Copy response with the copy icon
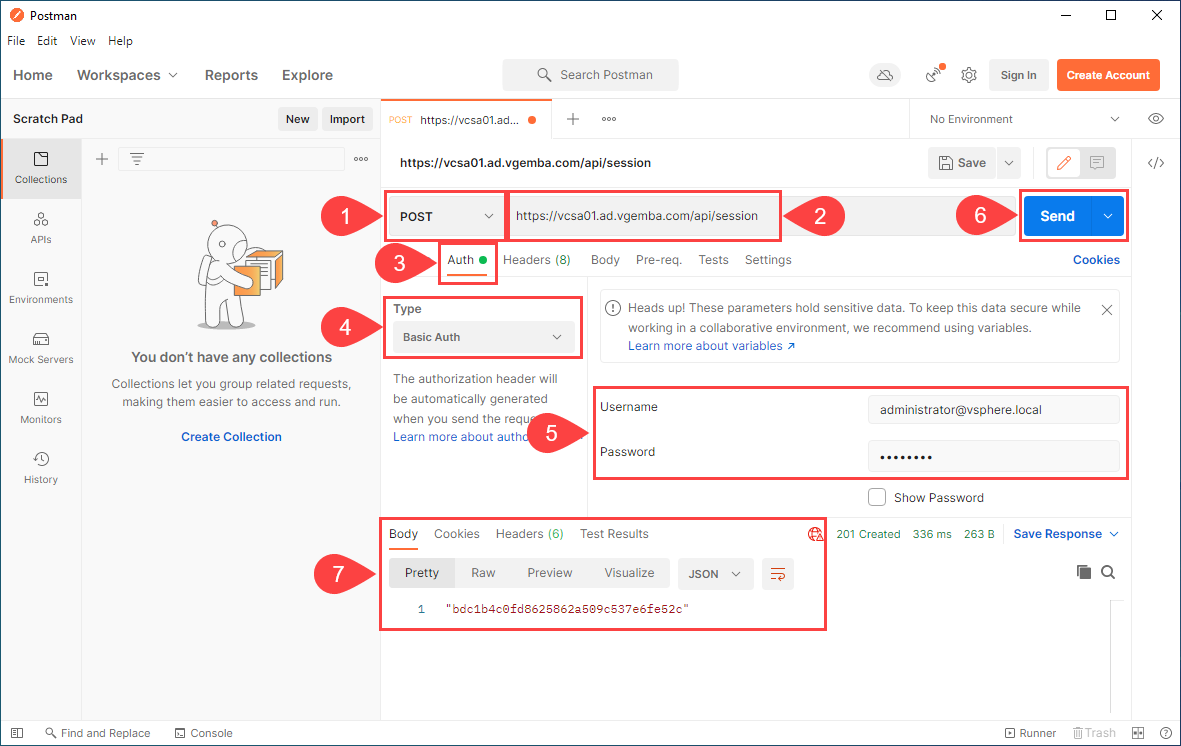This screenshot has width=1181, height=746. click(x=1084, y=572)
